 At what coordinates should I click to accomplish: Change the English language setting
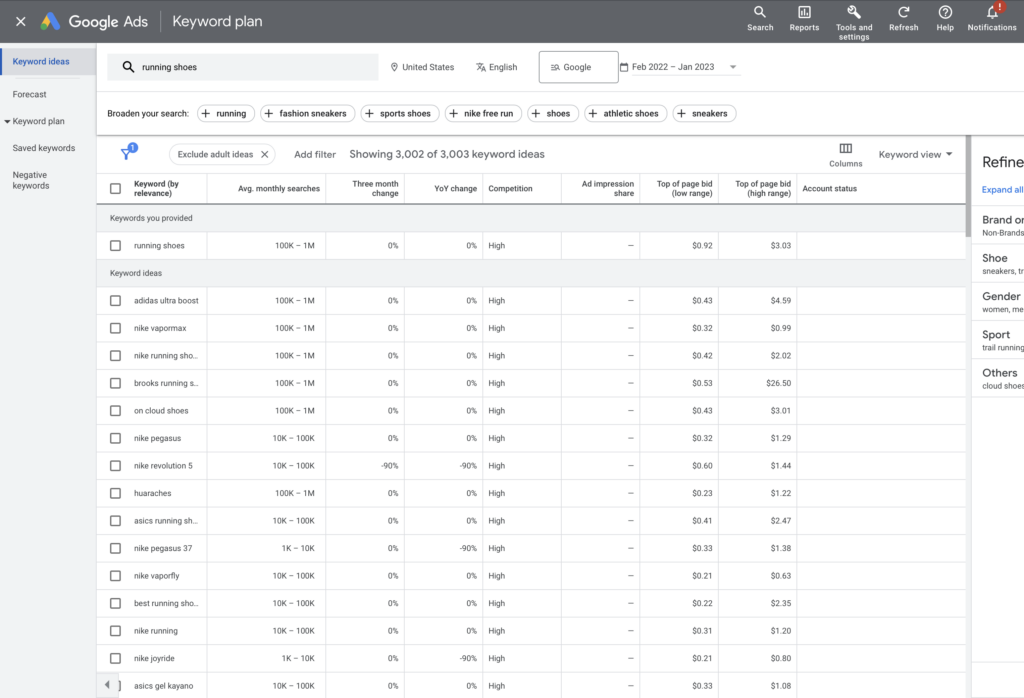tap(496, 67)
